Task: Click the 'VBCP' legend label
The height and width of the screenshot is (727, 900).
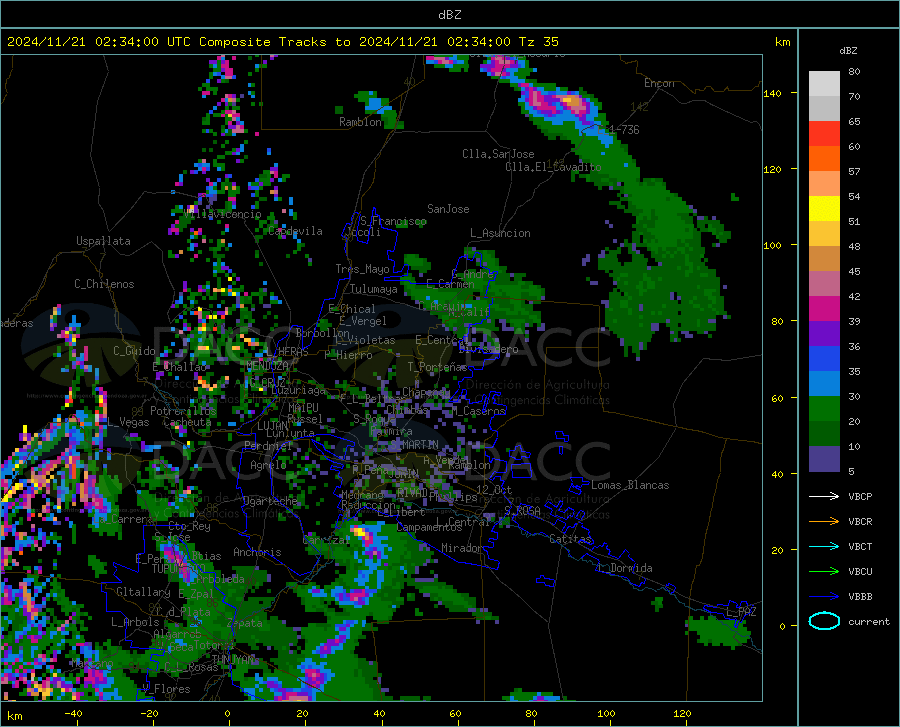Action: coord(860,496)
